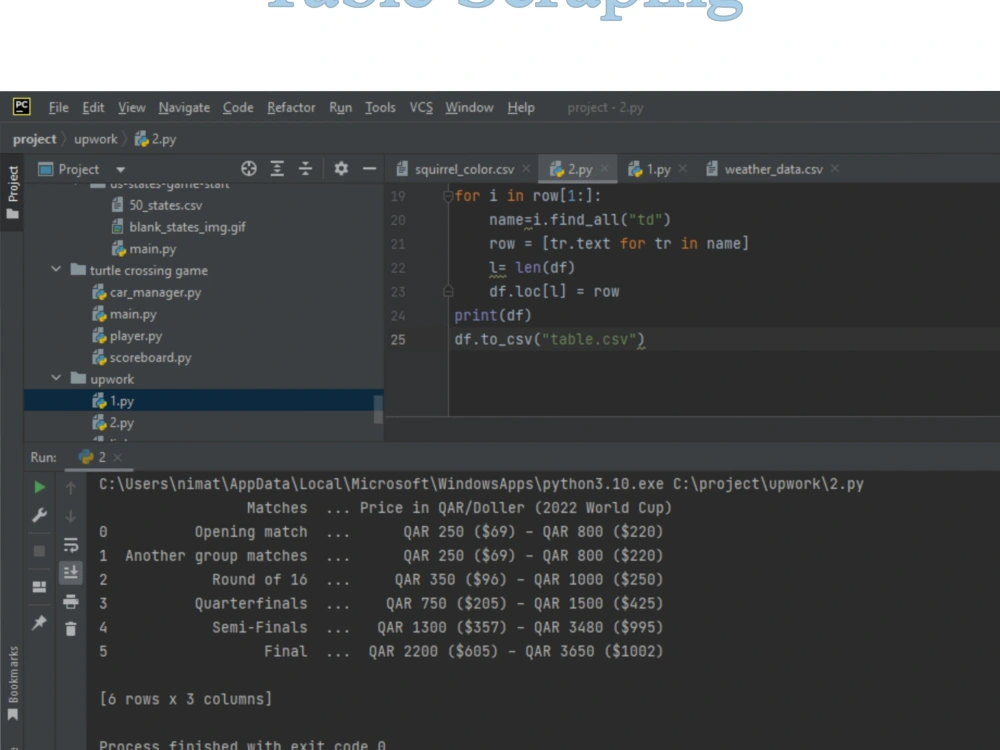Click the 2.py breadcrumb
1000x750 pixels.
156,139
